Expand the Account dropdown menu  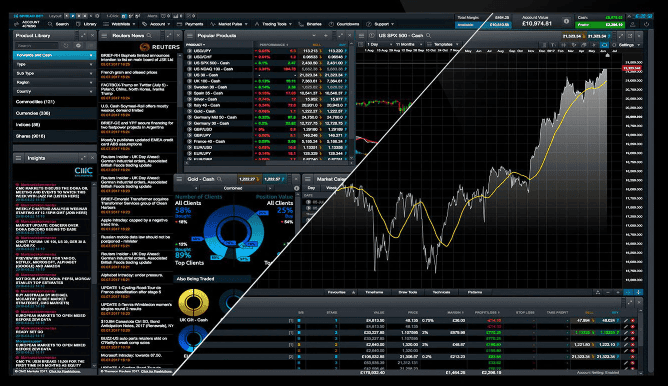[x=156, y=24]
